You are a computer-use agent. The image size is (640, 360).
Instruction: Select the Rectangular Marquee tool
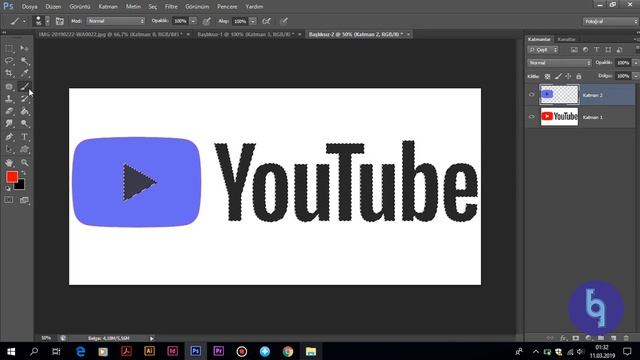9,49
